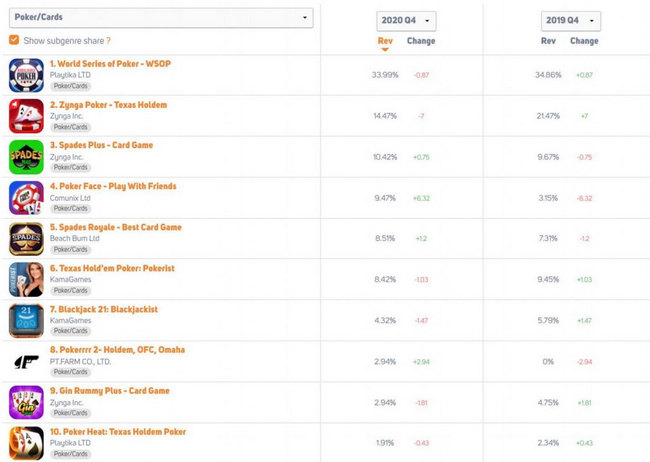Click the Gin Rummy Plus app icon

point(26,402)
